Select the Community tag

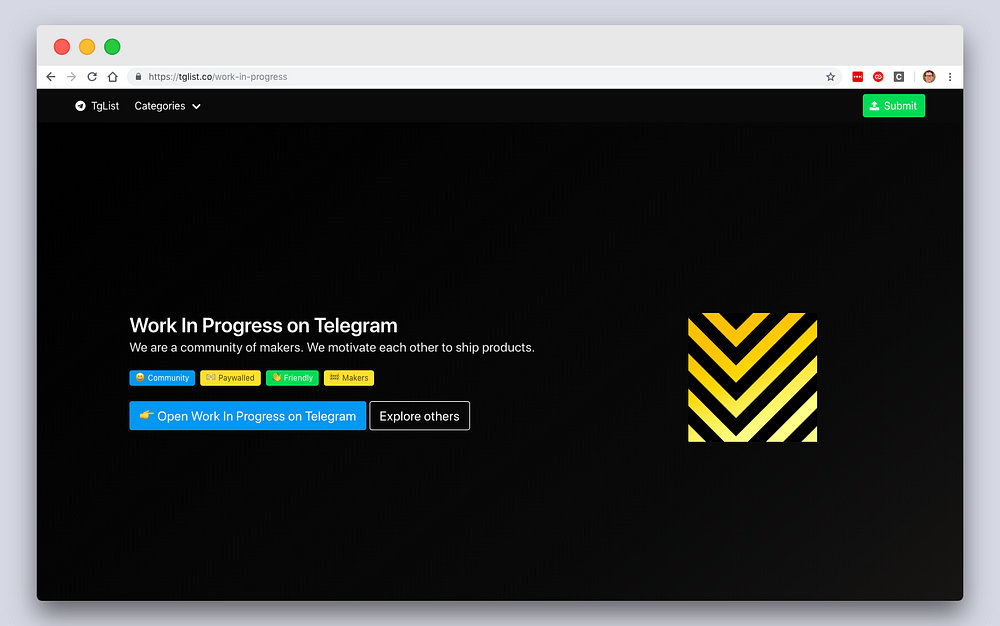click(x=162, y=378)
